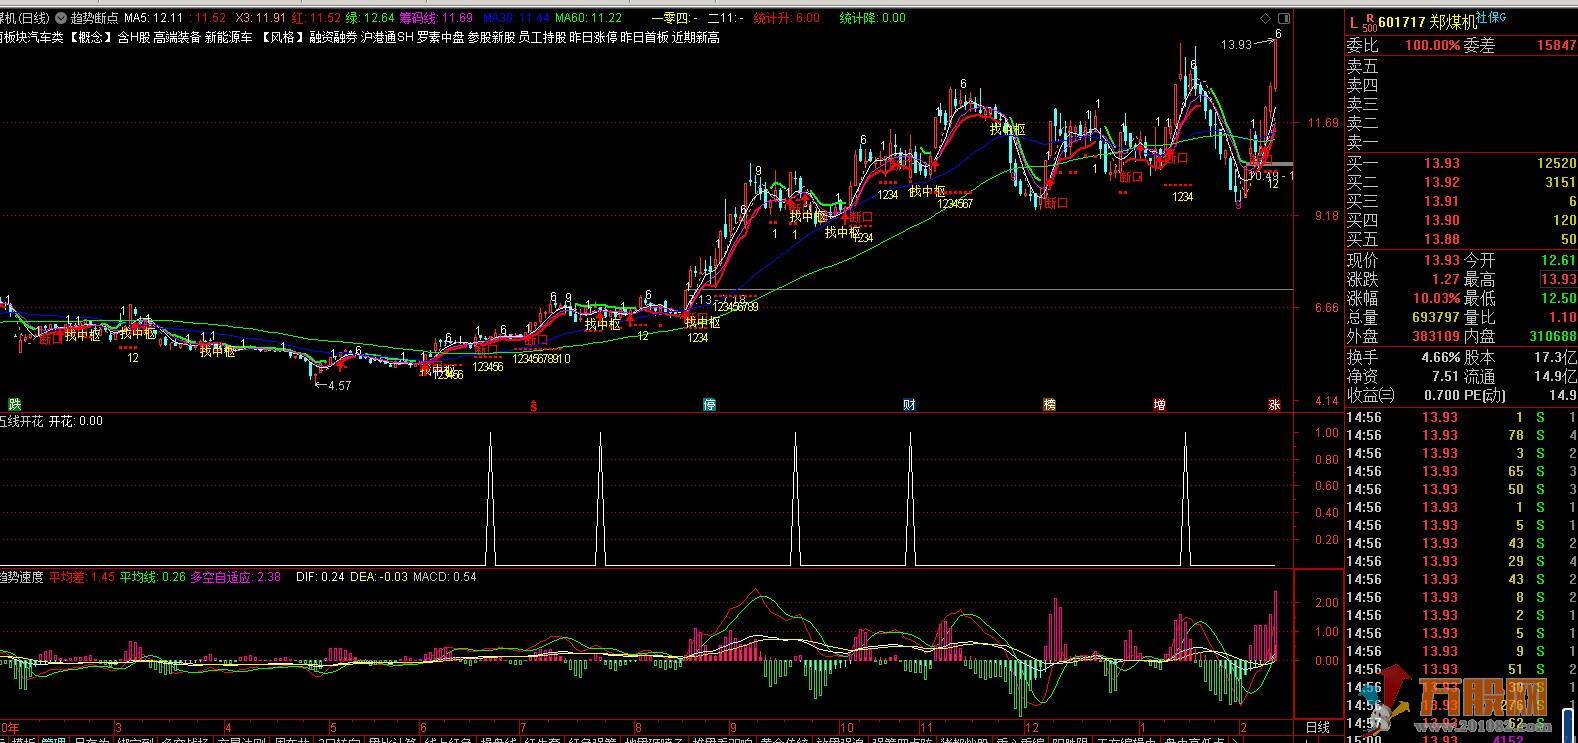Image resolution: width=1578 pixels, height=743 pixels.
Task: Click the 趋势速度 indicator label
Action: pyautogui.click(x=21, y=577)
